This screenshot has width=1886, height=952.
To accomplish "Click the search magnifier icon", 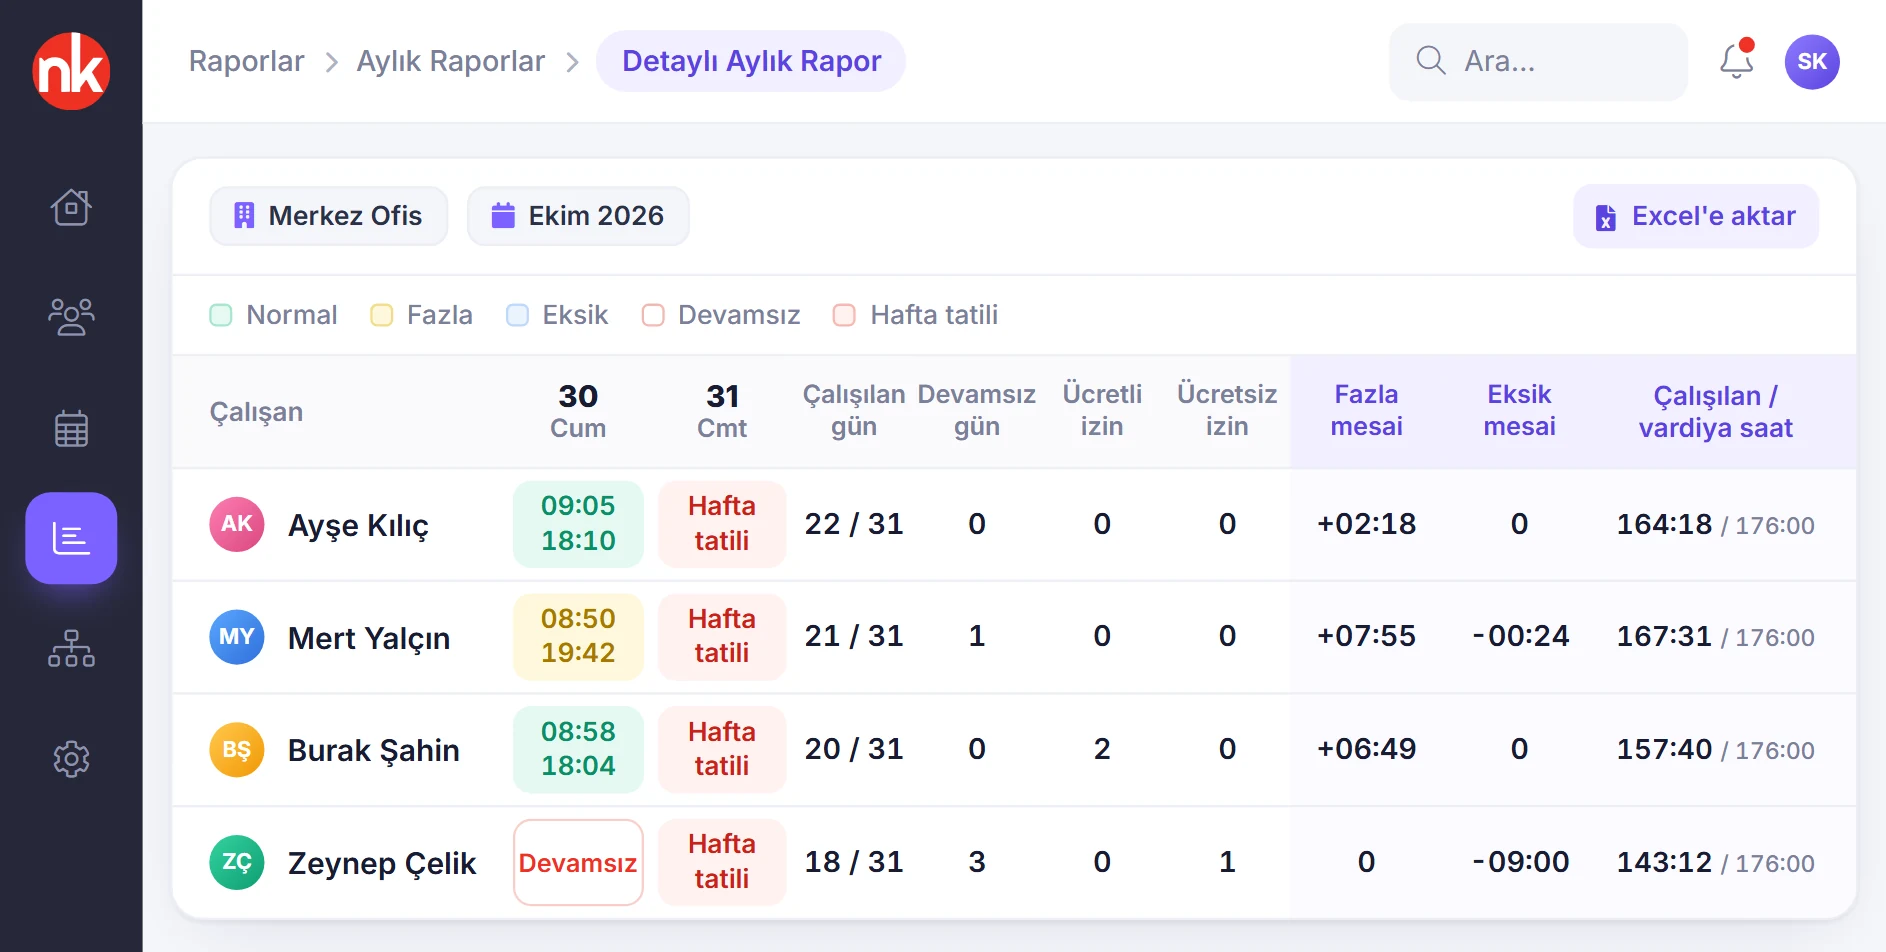I will tap(1431, 61).
